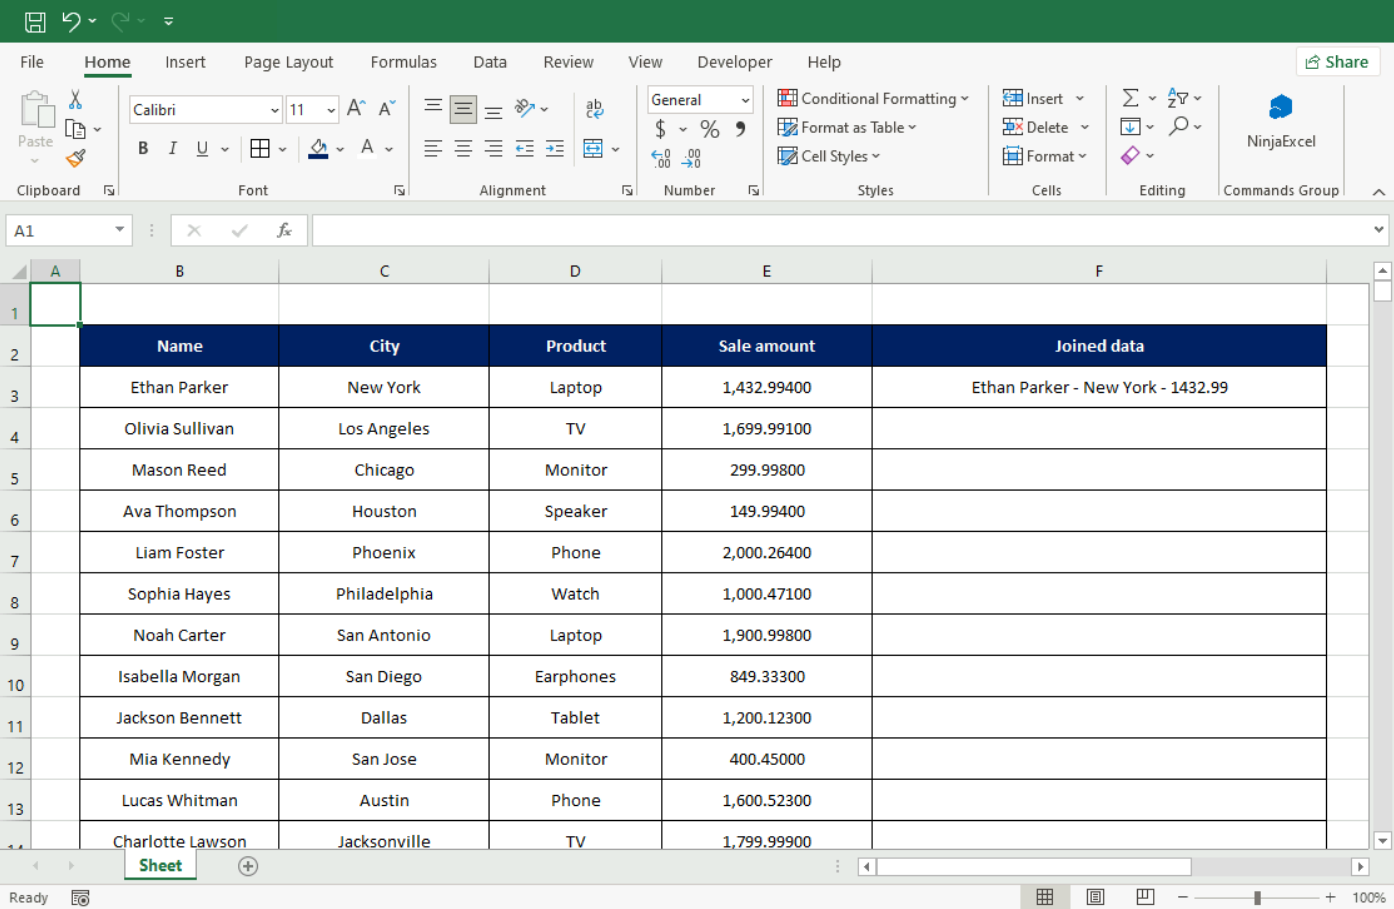
Task: Open the General number format dropdown
Action: (745, 100)
